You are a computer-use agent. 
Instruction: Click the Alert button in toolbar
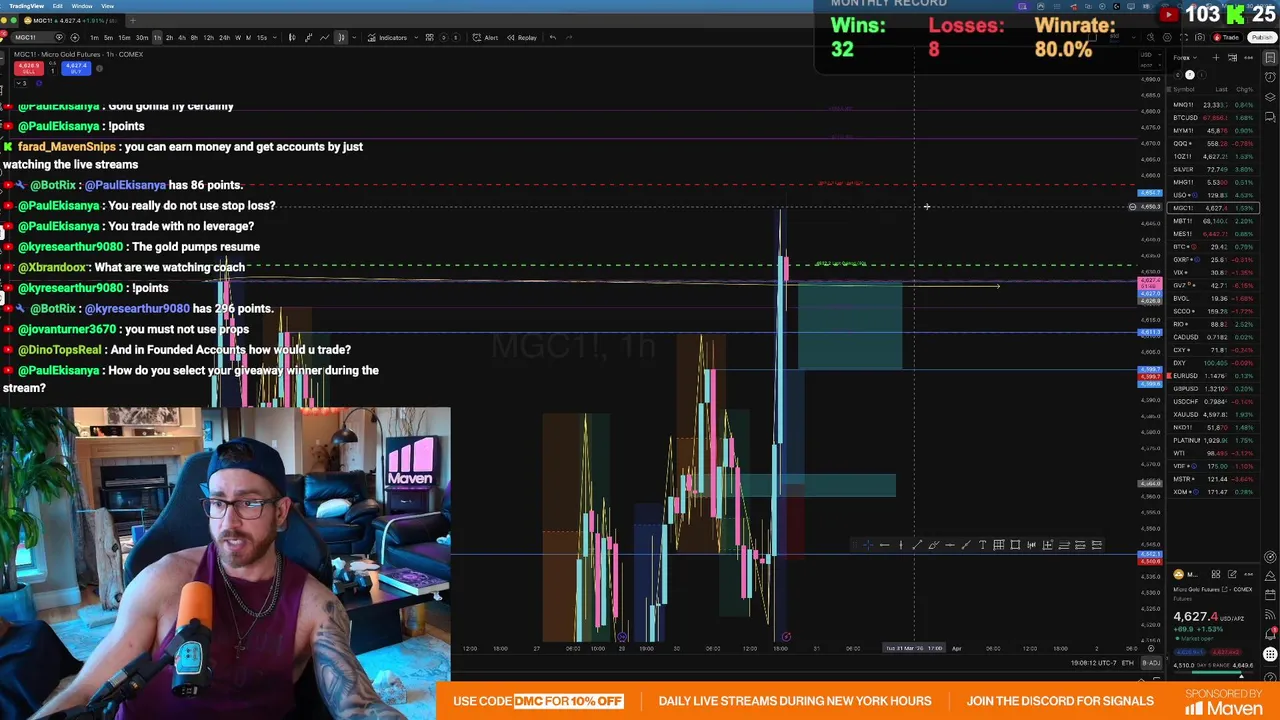click(x=486, y=38)
